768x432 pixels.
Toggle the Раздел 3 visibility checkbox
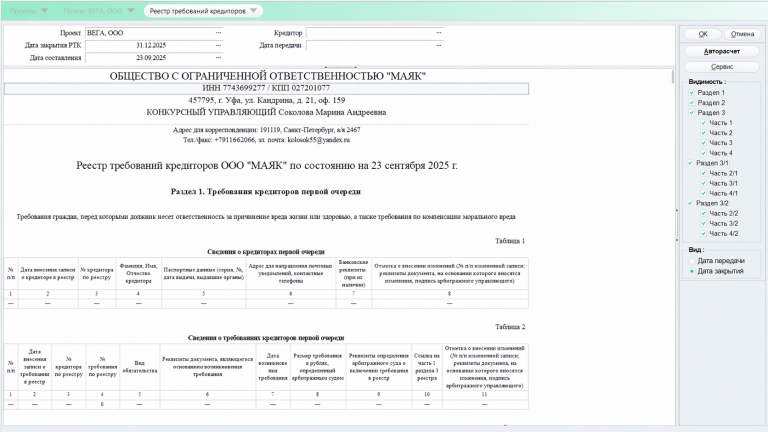click(692, 113)
